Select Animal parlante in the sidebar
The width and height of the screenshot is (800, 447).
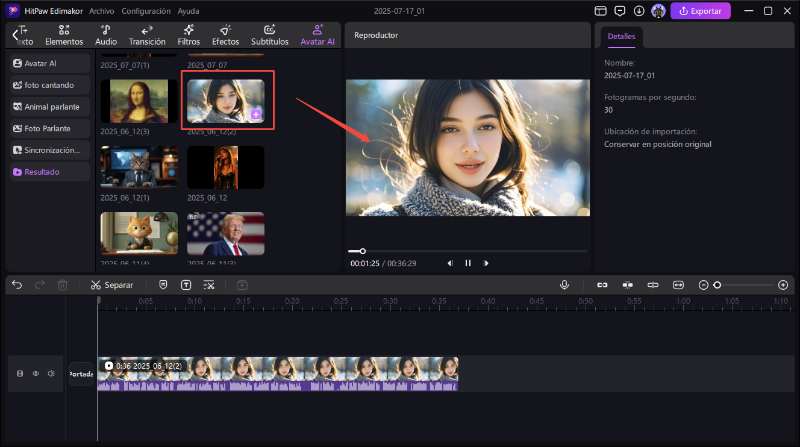pyautogui.click(x=51, y=106)
